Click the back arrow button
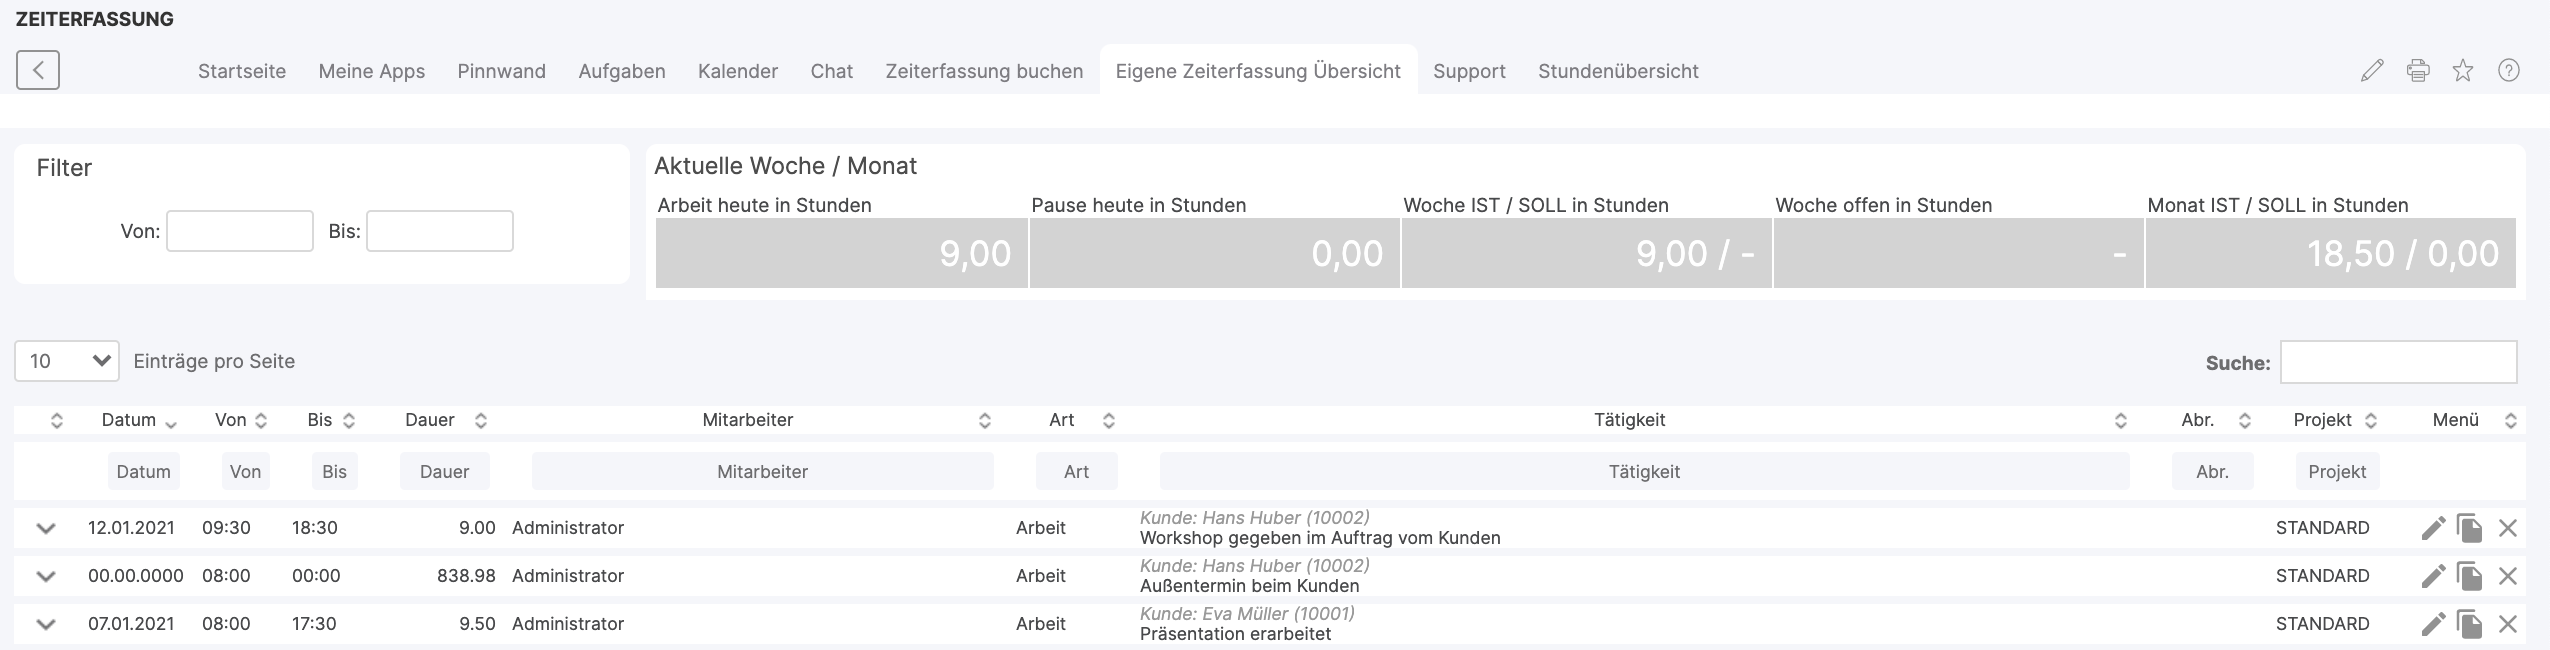 point(38,70)
